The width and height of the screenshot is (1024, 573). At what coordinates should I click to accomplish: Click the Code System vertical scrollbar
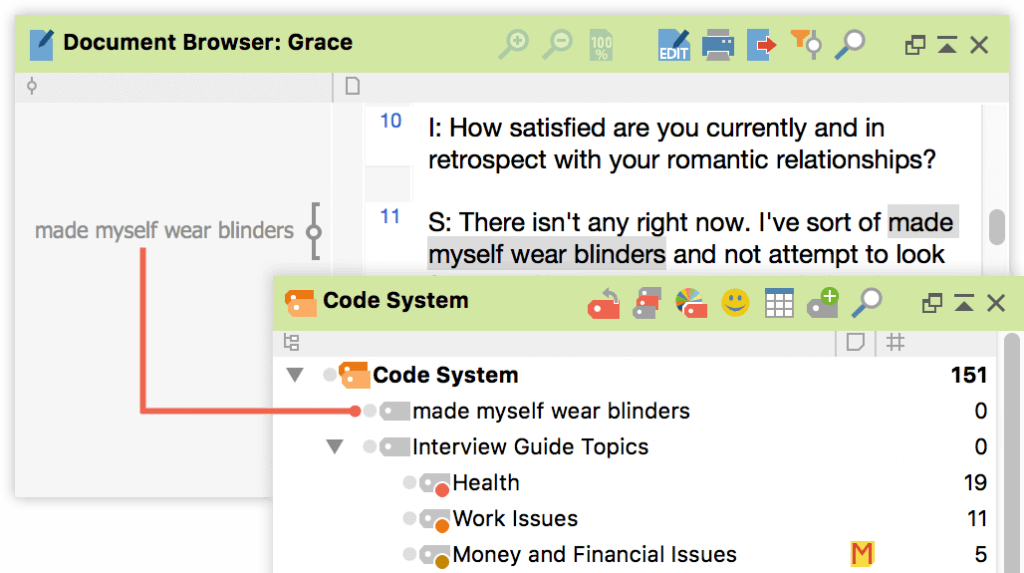tap(1011, 451)
